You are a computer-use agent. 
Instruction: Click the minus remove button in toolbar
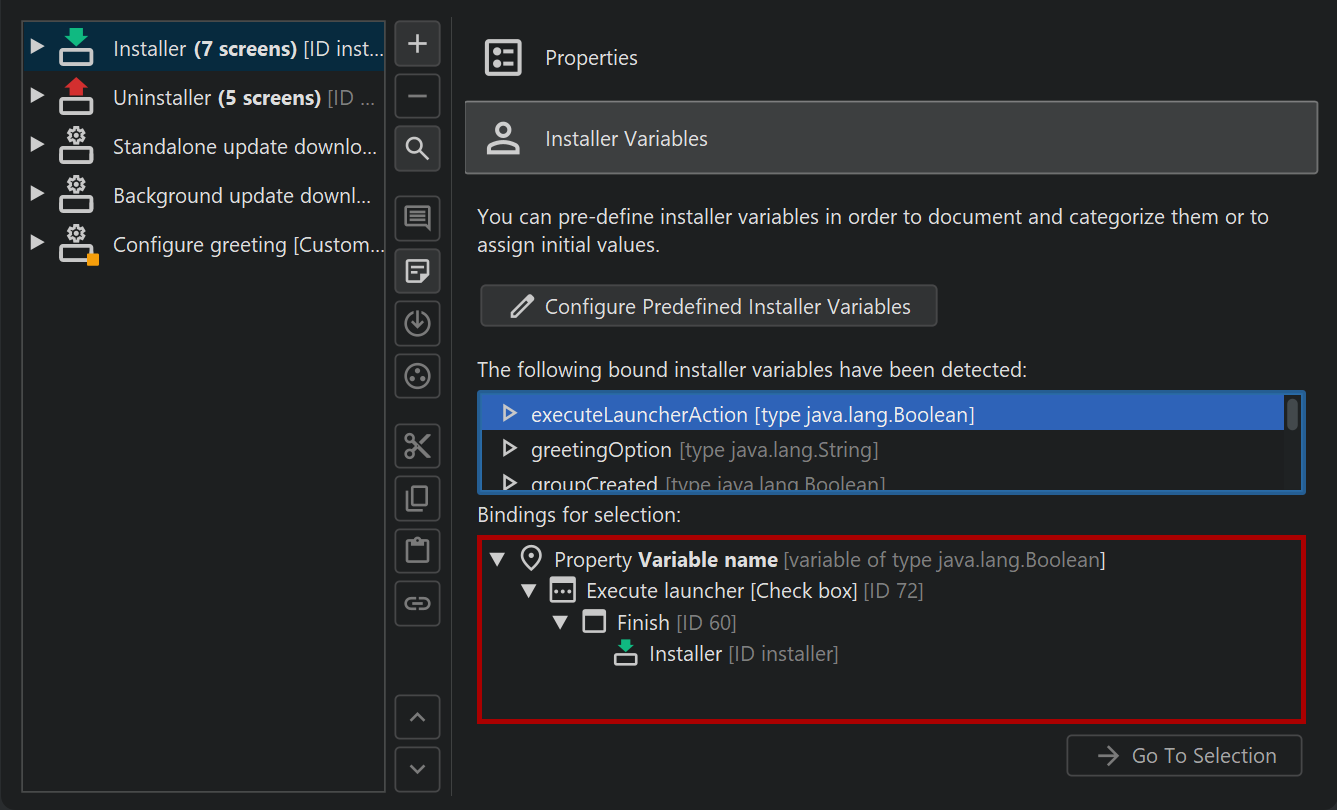(418, 97)
